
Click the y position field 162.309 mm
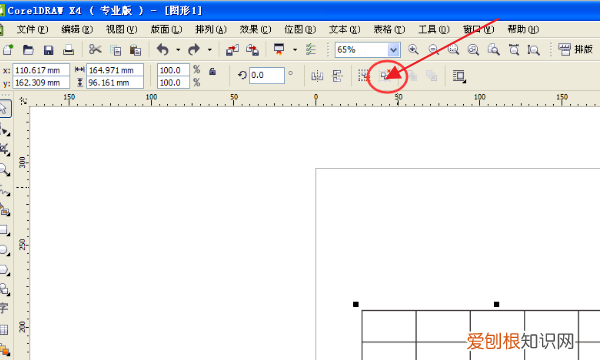click(41, 83)
